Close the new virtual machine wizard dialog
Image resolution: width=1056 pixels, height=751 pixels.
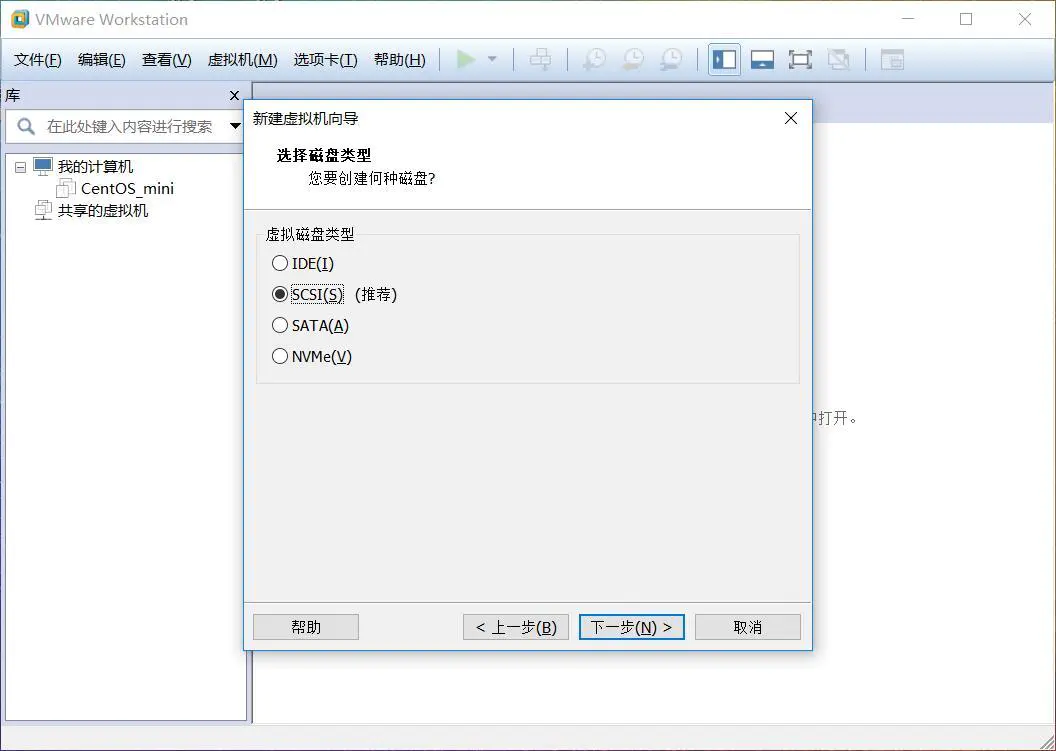(791, 118)
